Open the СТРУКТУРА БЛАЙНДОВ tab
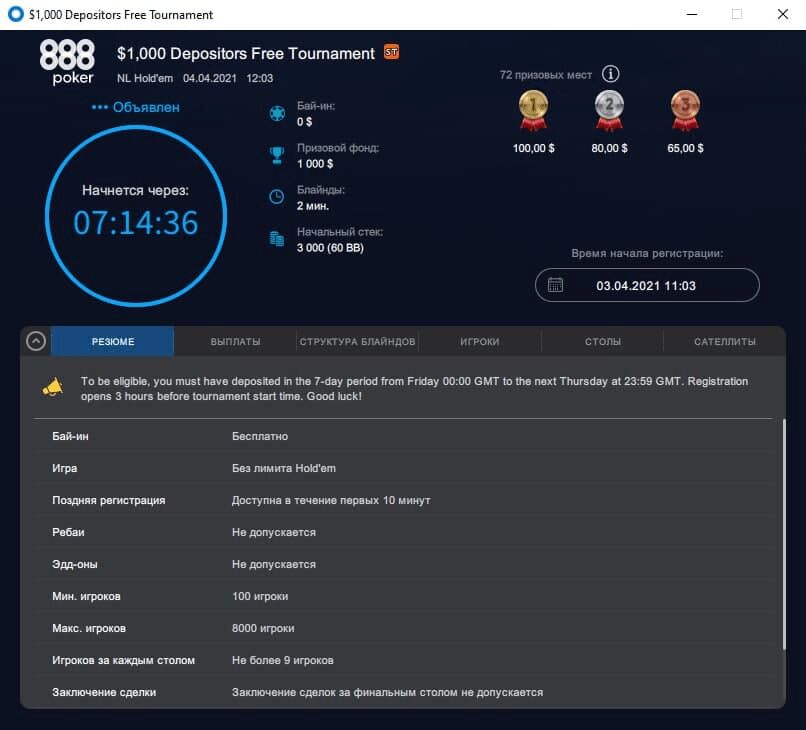The image size is (806, 730). coord(357,341)
